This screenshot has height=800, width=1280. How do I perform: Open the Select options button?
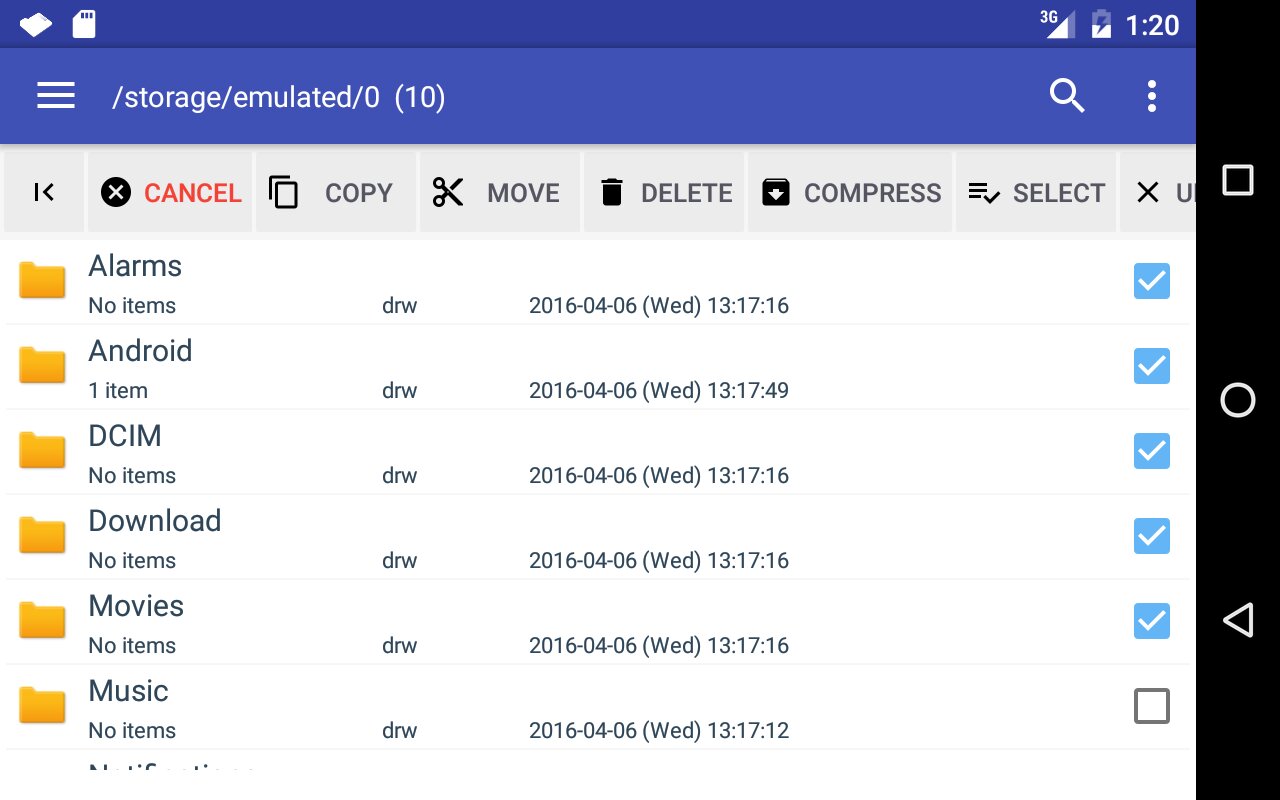1036,192
